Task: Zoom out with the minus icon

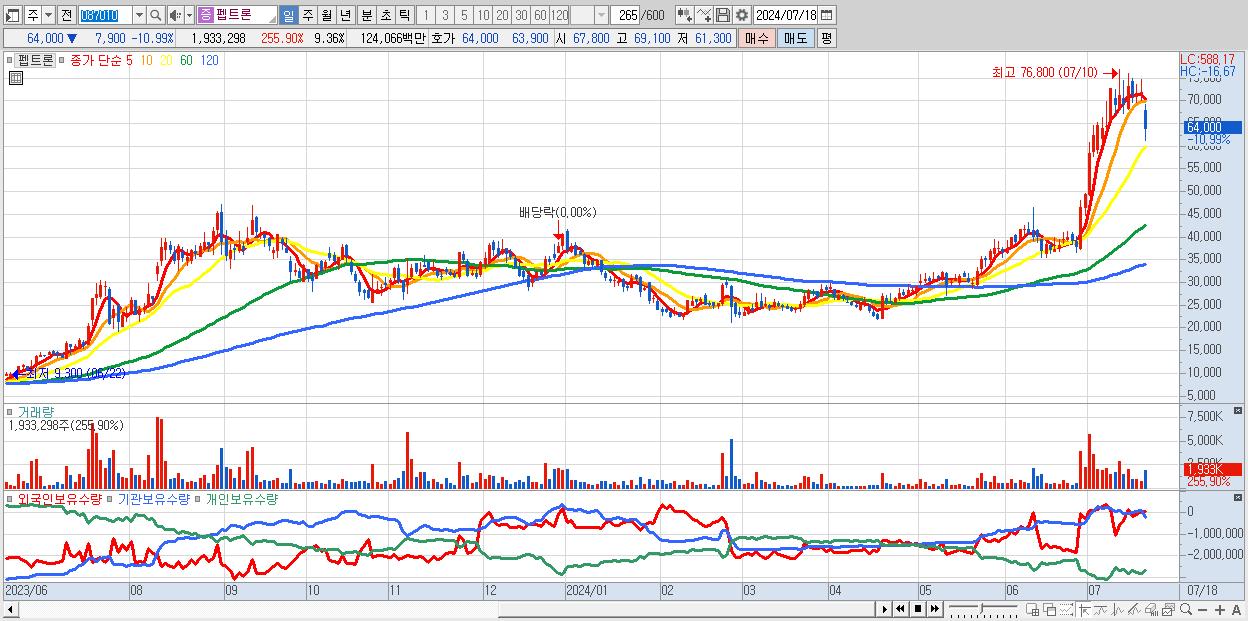Action: coord(1203,609)
